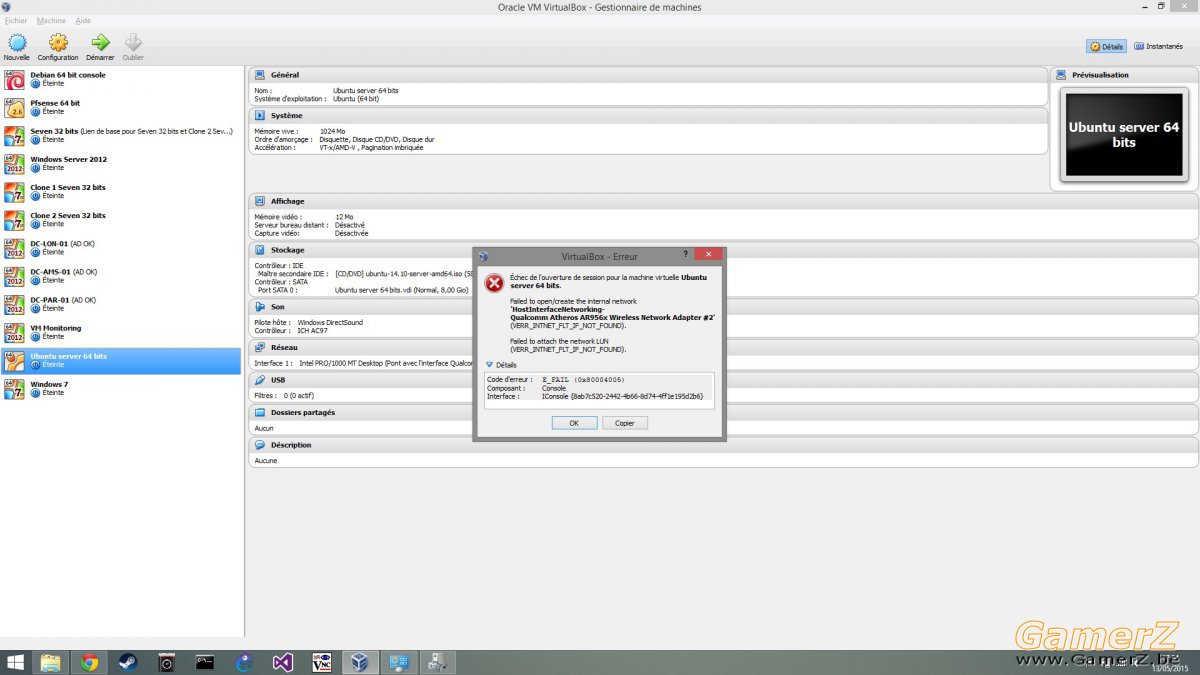Close the VirtualBox - Erreur dialog
The width and height of the screenshot is (1200, 675).
coord(708,255)
